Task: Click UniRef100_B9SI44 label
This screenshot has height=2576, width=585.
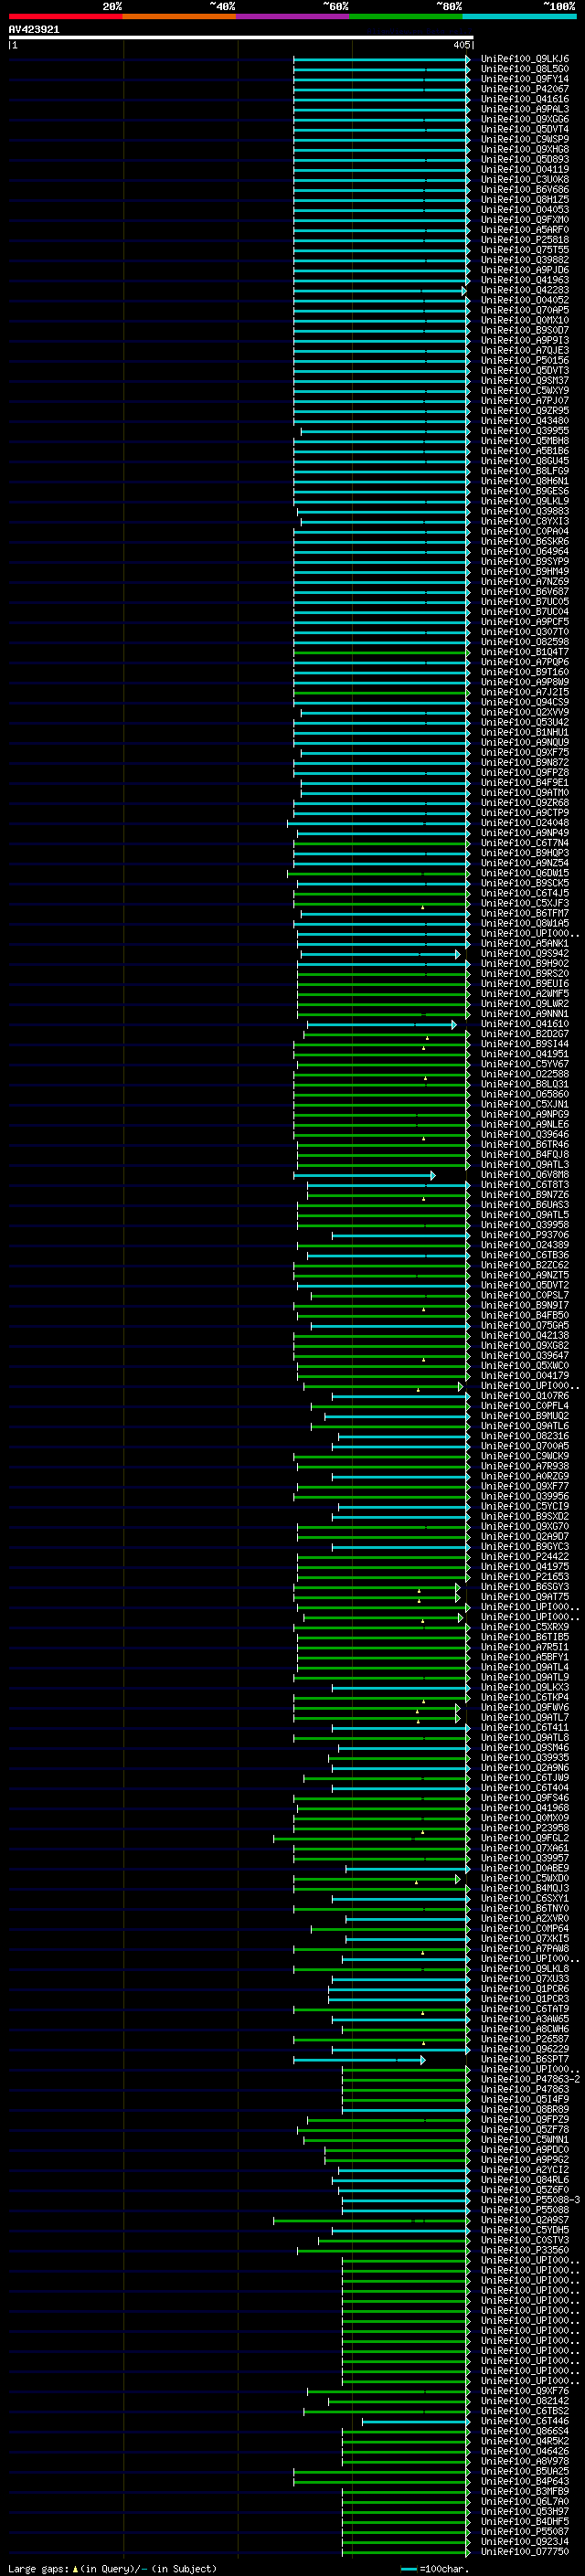Action: pos(525,1044)
